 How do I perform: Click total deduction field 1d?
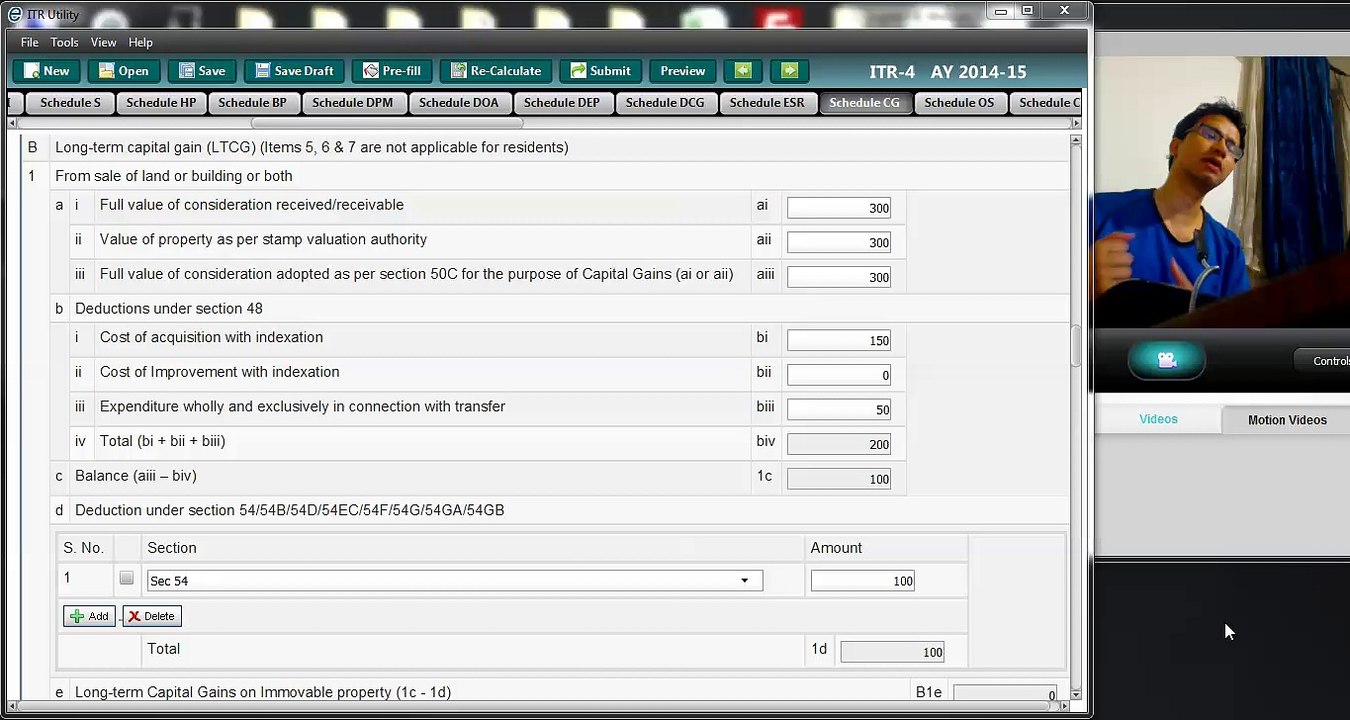click(892, 652)
